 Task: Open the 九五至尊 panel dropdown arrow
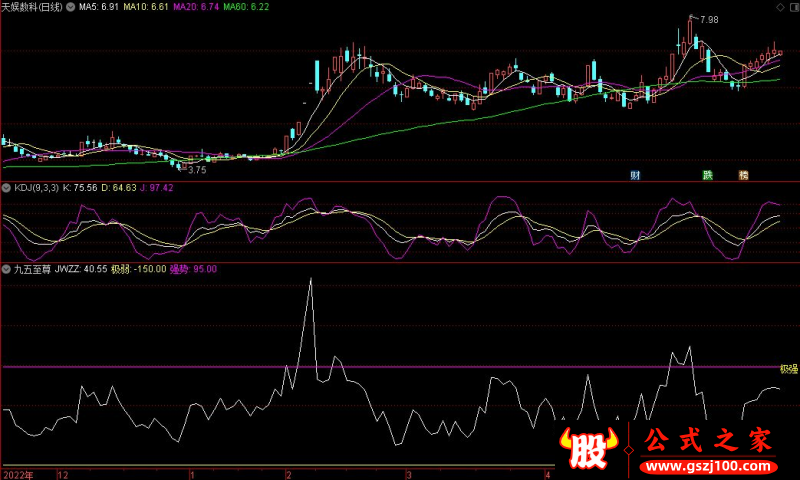[6, 269]
